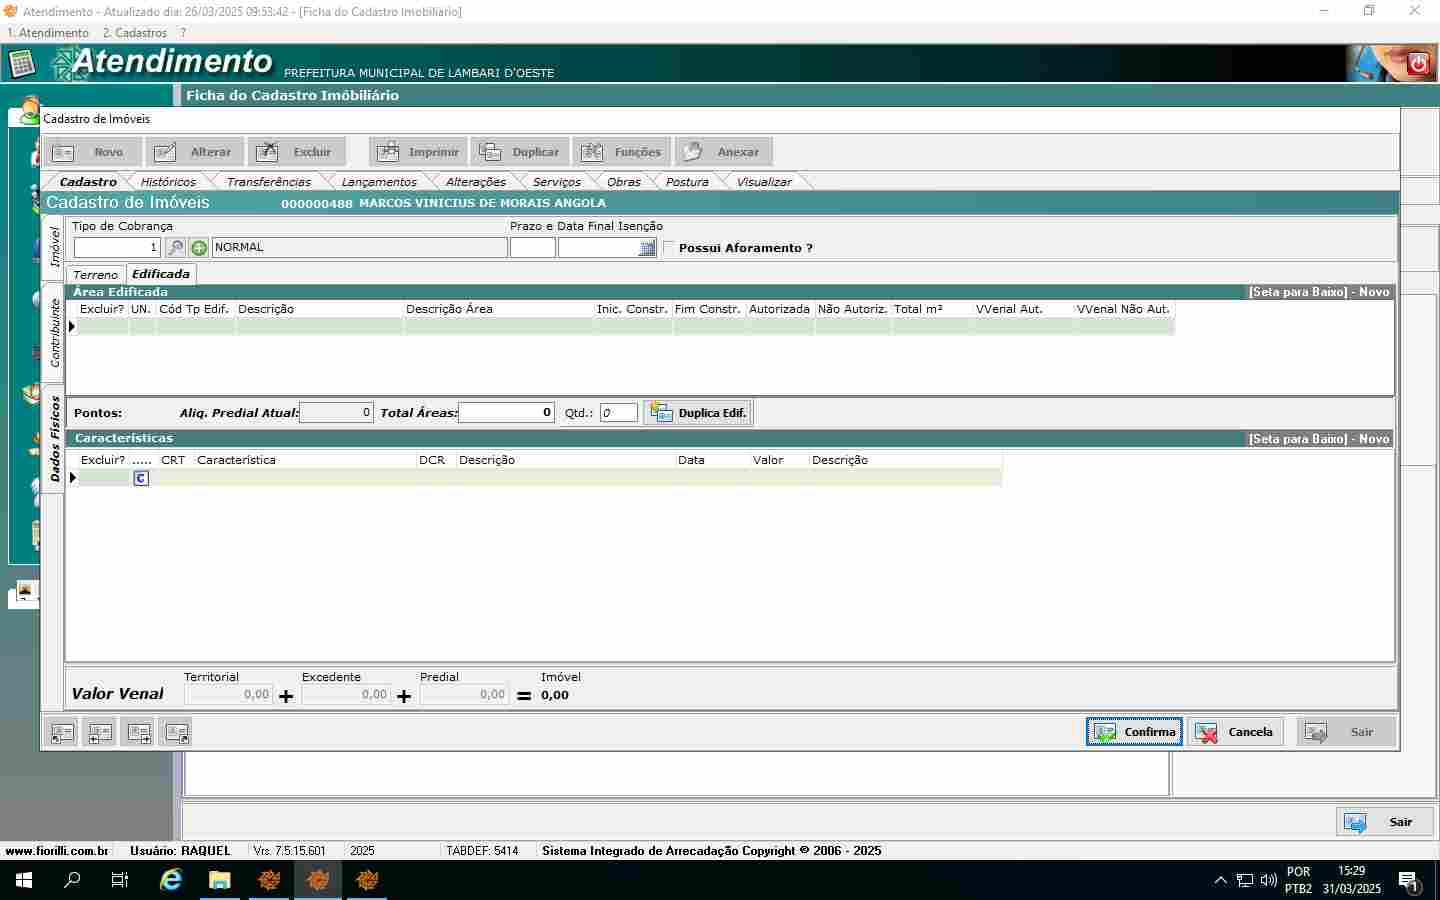Click the red power icon in header
The width and height of the screenshot is (1440, 900).
click(x=1418, y=64)
